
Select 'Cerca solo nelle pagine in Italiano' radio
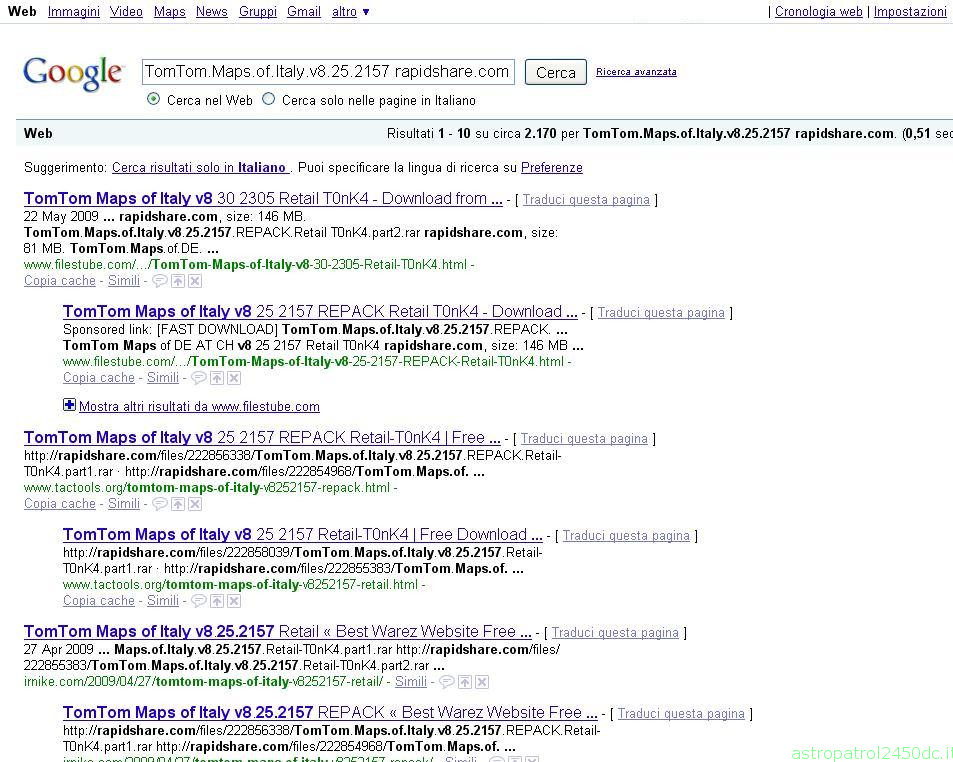(268, 99)
